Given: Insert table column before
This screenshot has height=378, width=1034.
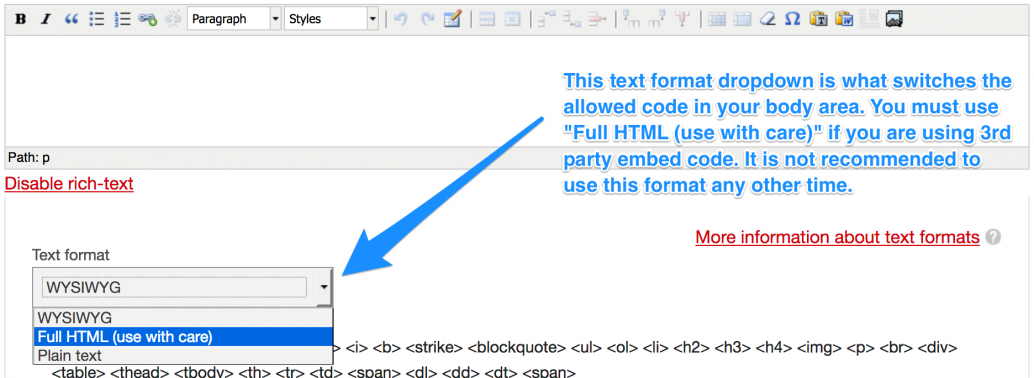Looking at the screenshot, I should [631, 19].
